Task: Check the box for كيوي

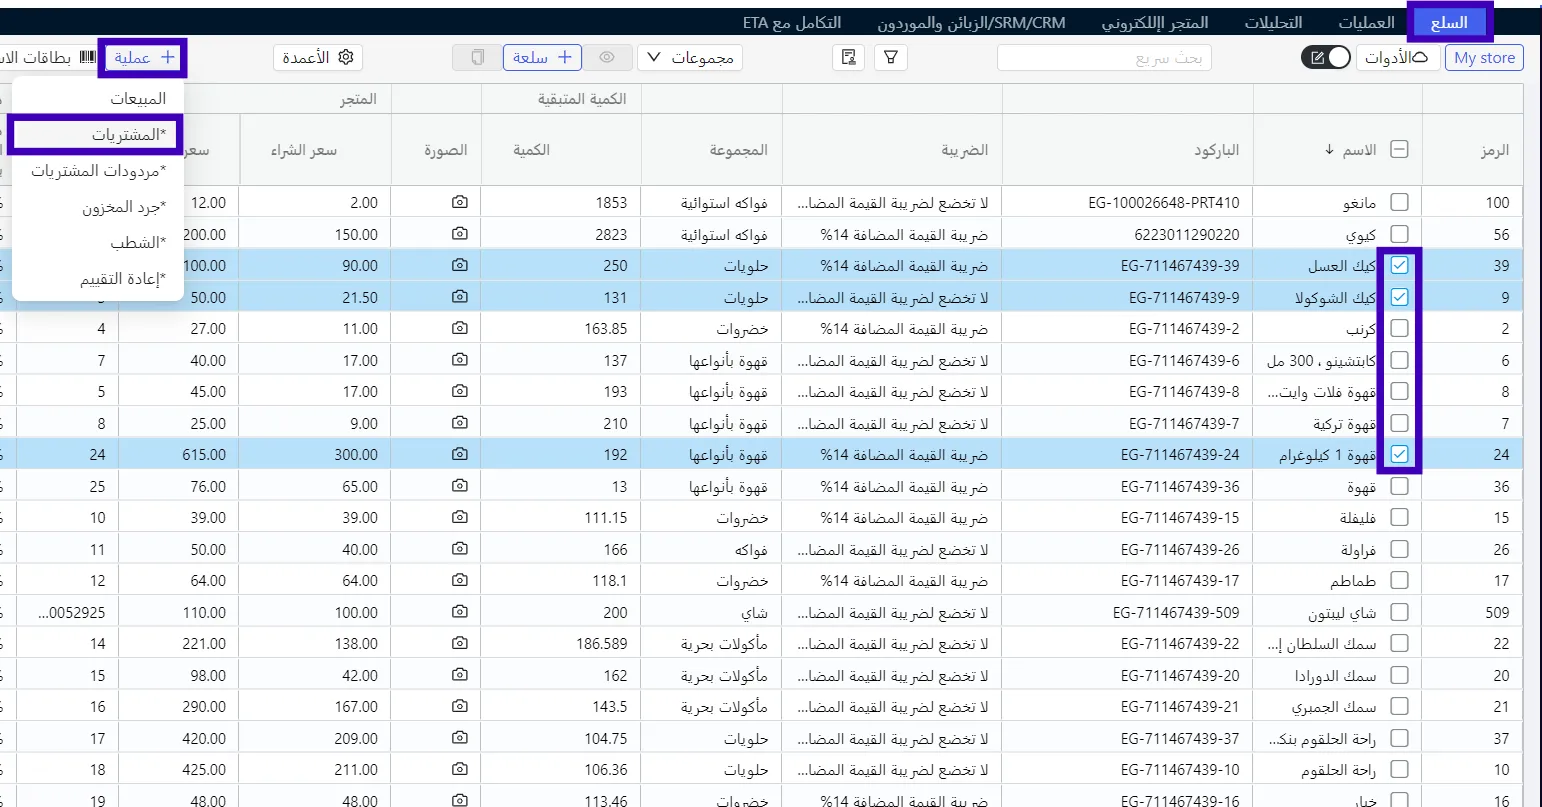Action: click(1400, 234)
